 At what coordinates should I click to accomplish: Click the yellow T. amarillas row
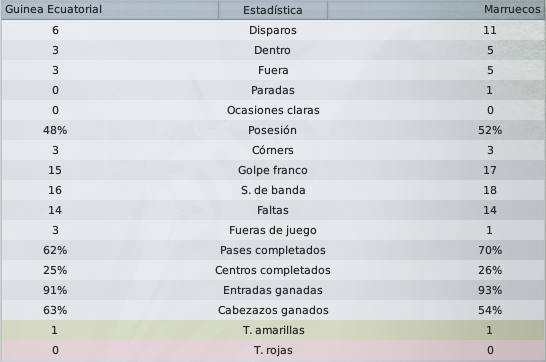(273, 330)
